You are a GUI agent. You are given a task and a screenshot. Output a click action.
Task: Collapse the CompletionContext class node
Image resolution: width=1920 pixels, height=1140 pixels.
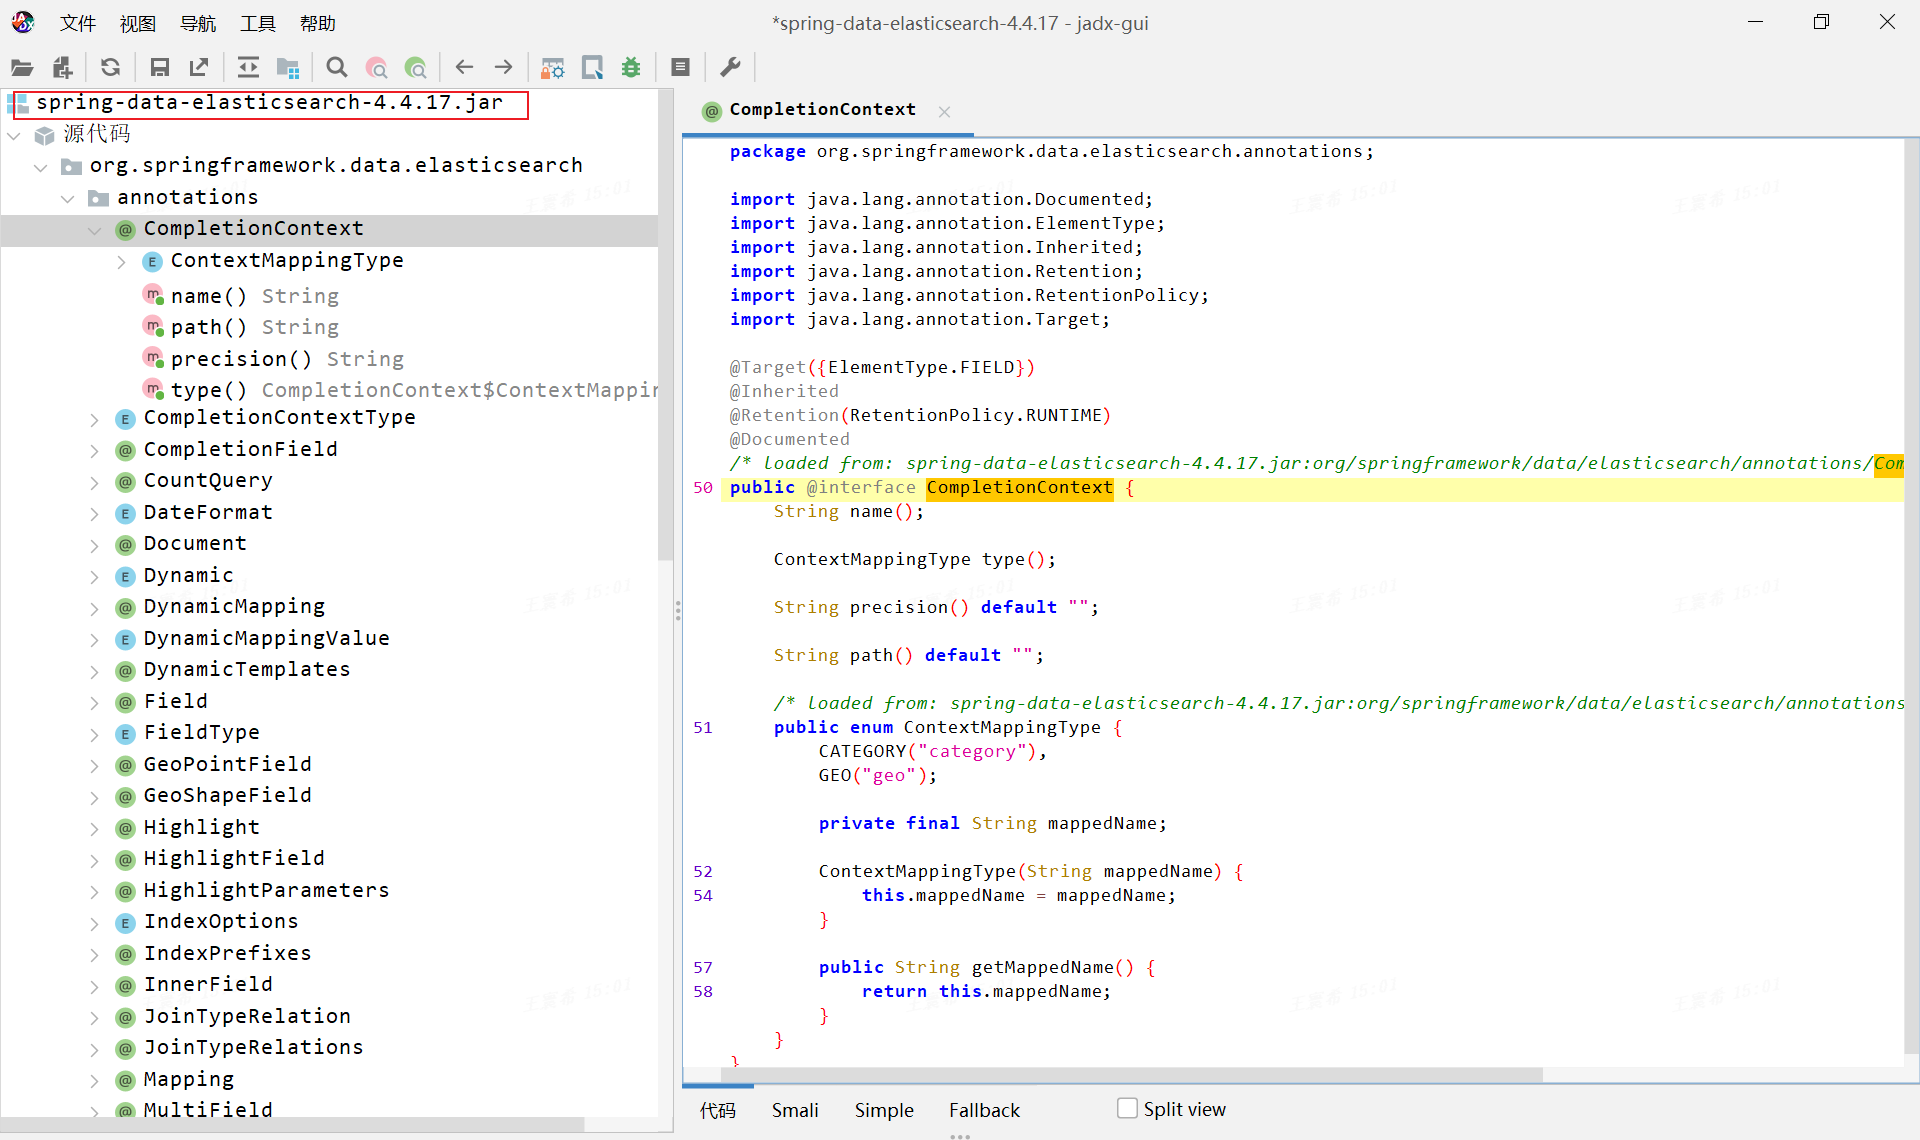pos(95,230)
